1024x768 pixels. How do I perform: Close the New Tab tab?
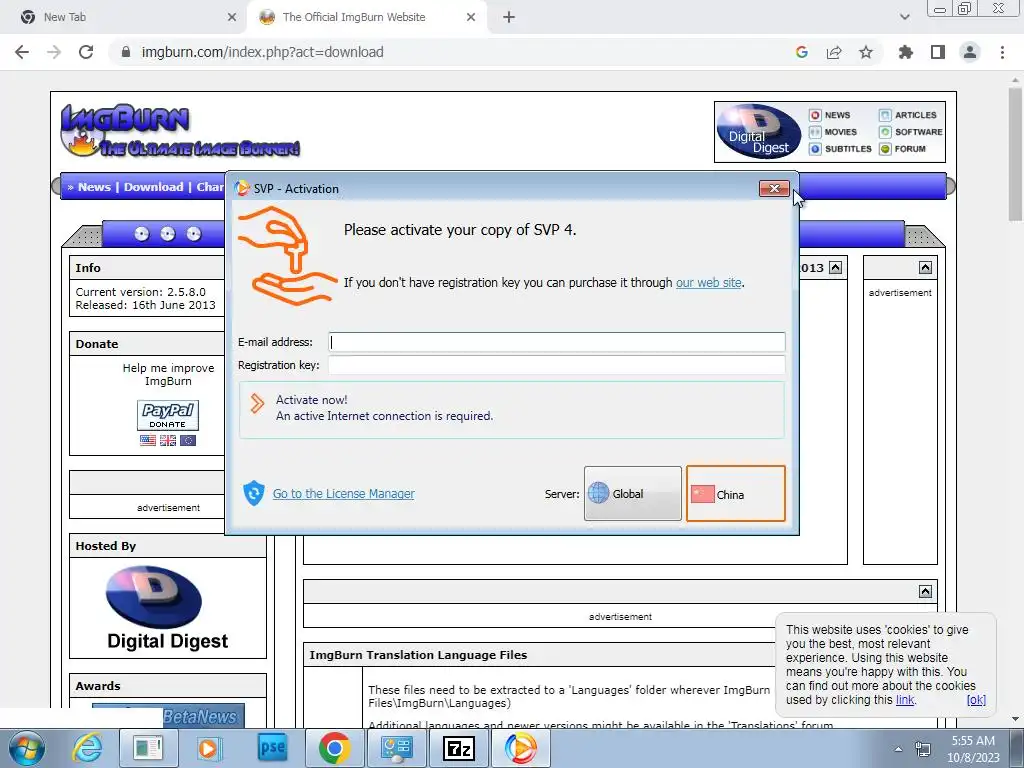click(232, 17)
